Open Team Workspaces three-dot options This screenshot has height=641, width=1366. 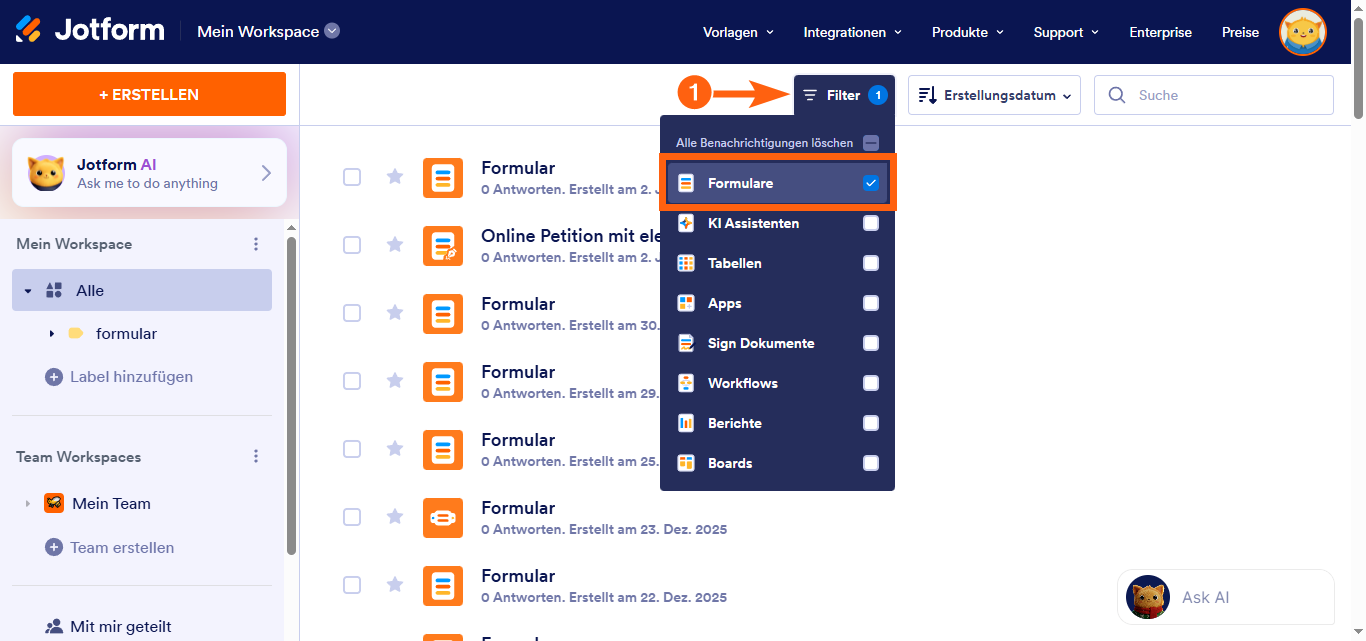(x=256, y=456)
